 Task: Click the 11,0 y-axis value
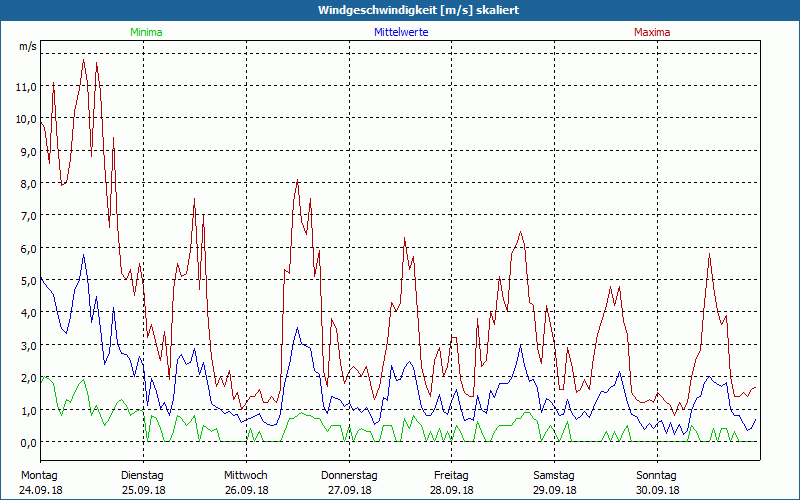[x=27, y=87]
